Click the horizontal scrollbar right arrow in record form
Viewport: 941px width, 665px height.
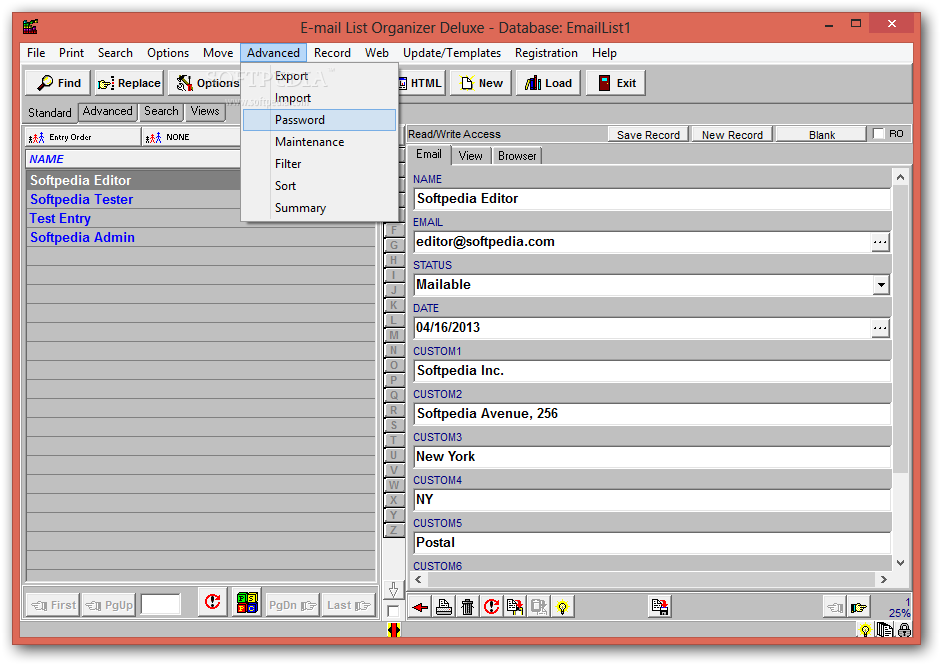883,579
